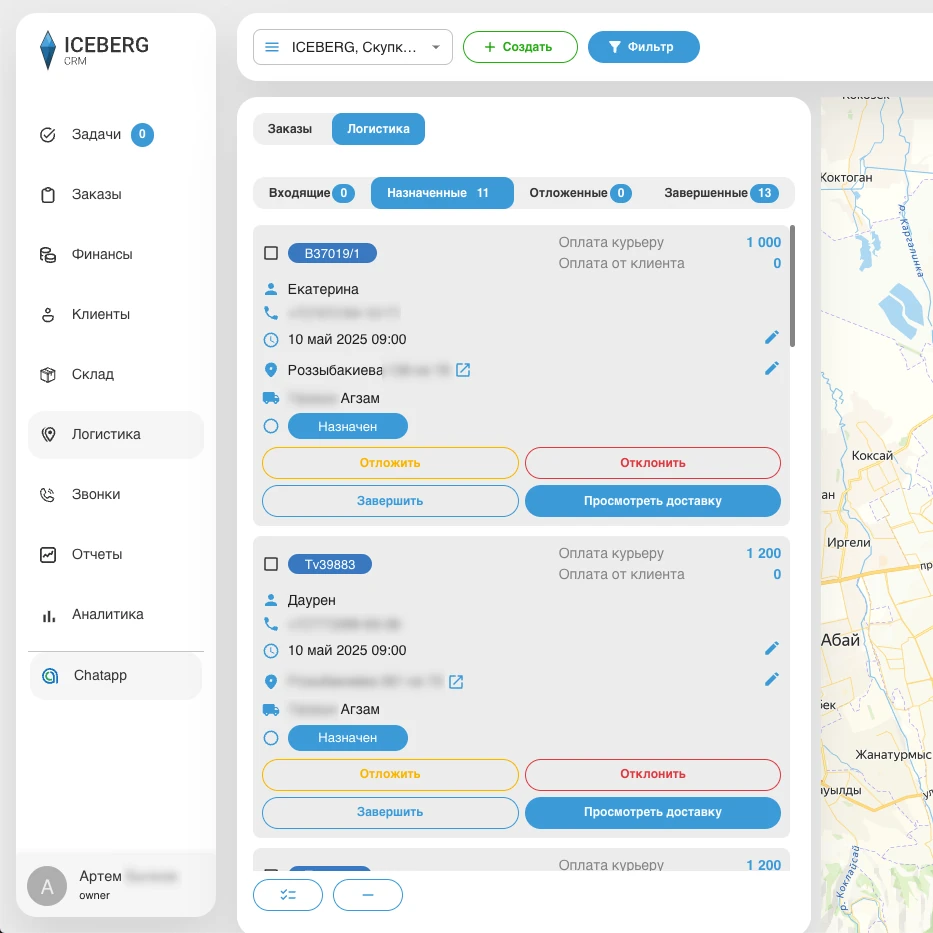Show Входящие deliveries tab

pyautogui.click(x=311, y=193)
